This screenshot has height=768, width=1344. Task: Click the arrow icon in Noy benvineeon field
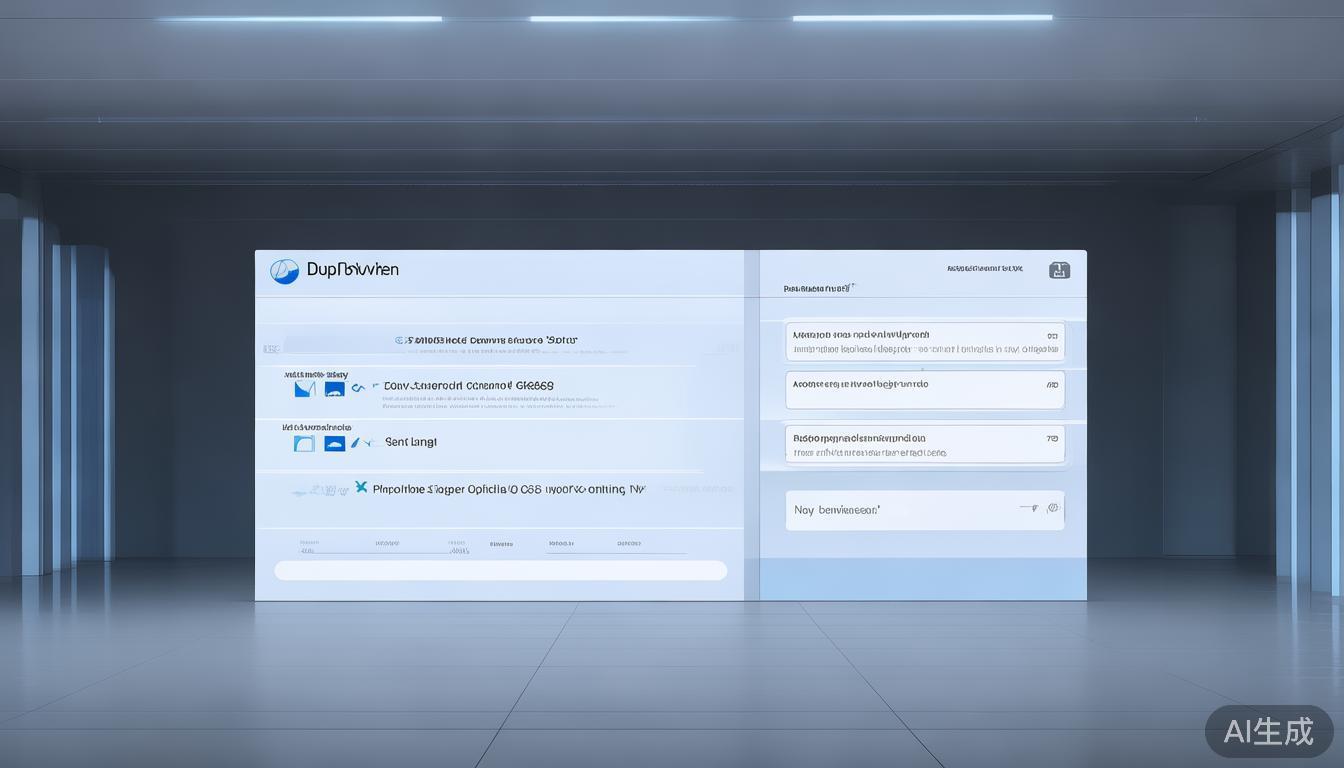pyautogui.click(x=1028, y=509)
